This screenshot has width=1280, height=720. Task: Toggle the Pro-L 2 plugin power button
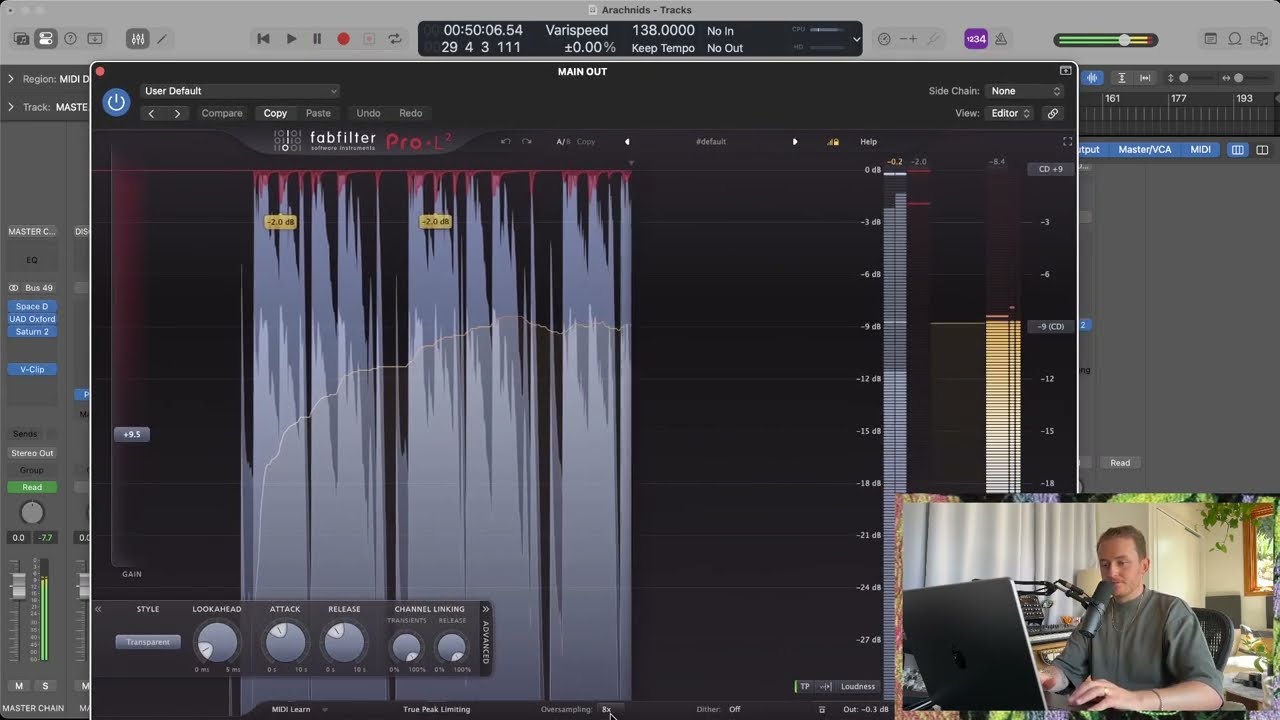click(117, 102)
